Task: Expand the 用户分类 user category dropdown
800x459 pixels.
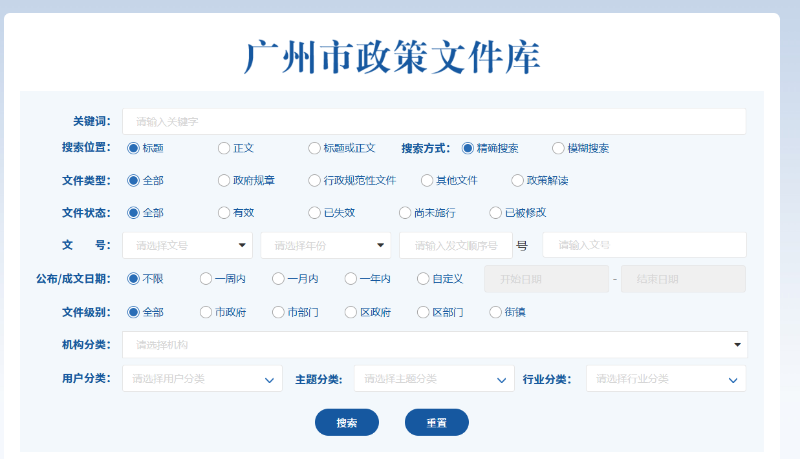Action: 202,379
